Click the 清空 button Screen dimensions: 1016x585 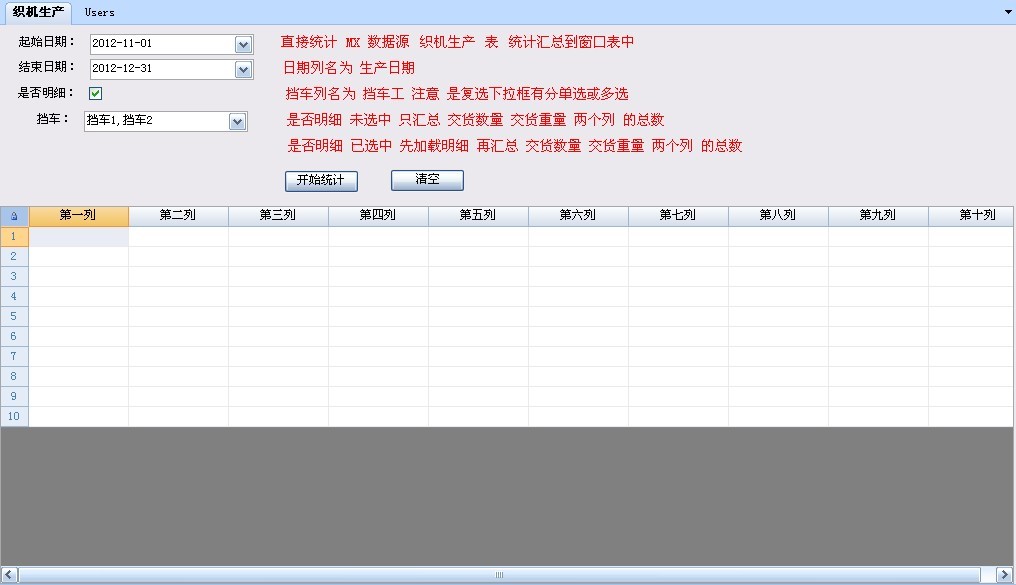pos(427,180)
